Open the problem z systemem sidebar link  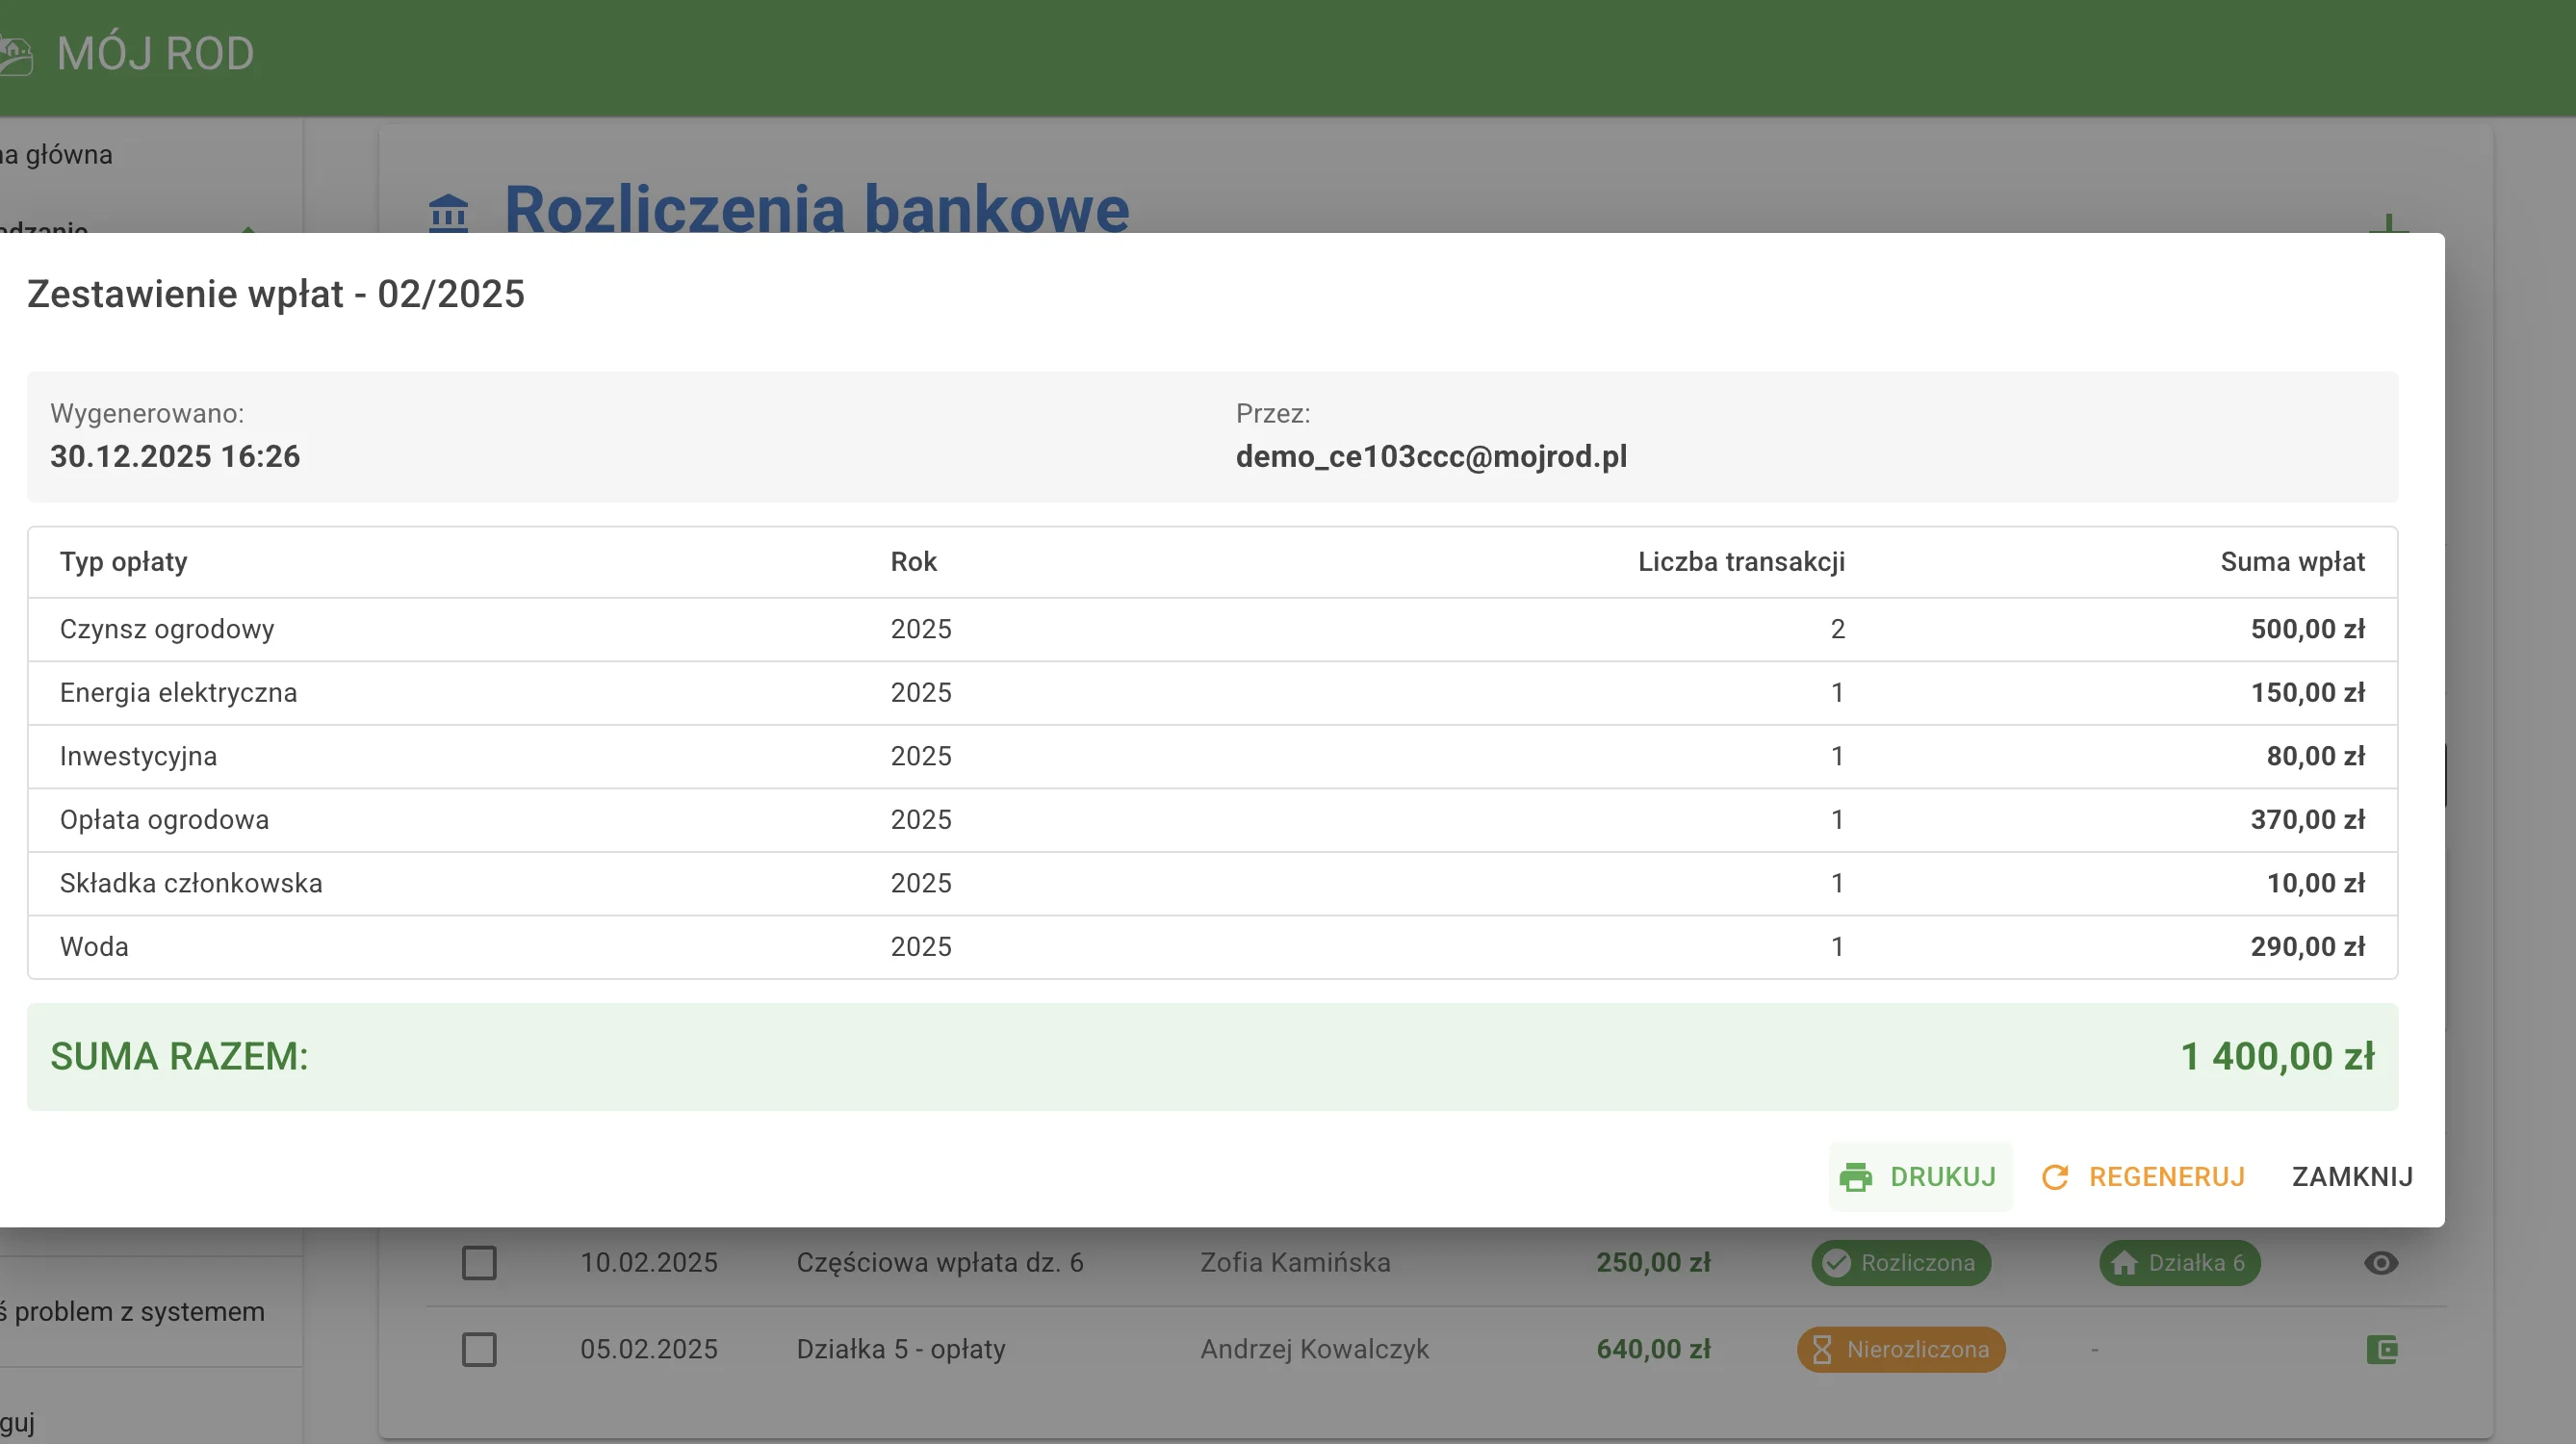point(135,1312)
